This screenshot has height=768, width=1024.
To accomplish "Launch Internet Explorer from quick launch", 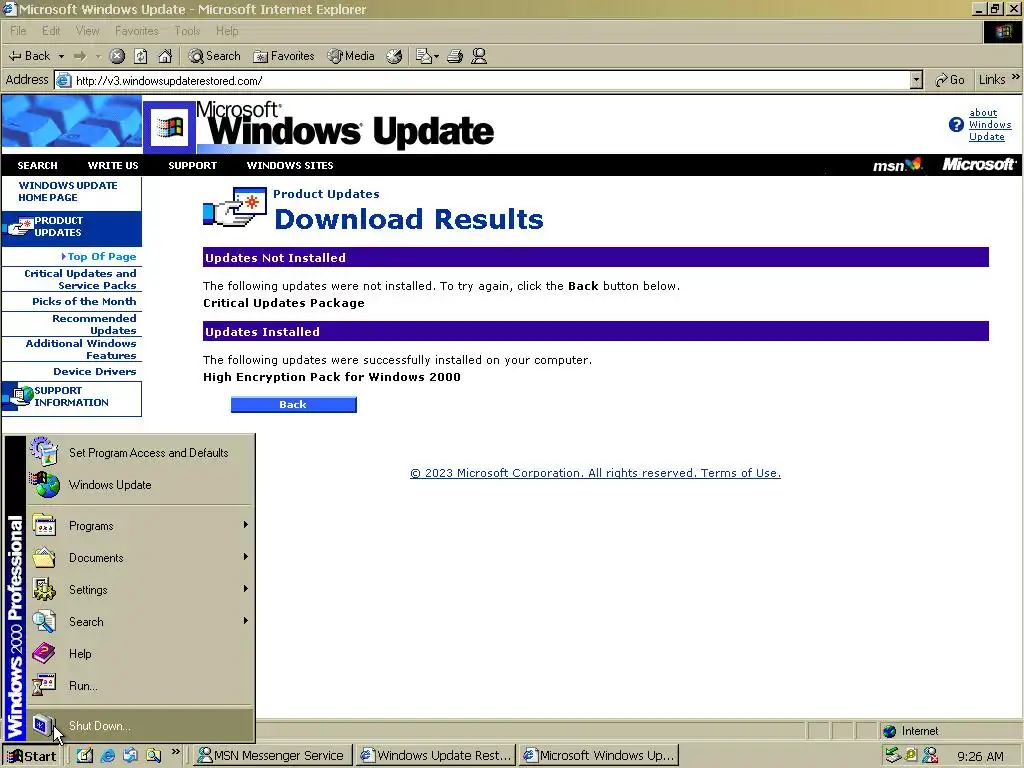I will tap(108, 755).
